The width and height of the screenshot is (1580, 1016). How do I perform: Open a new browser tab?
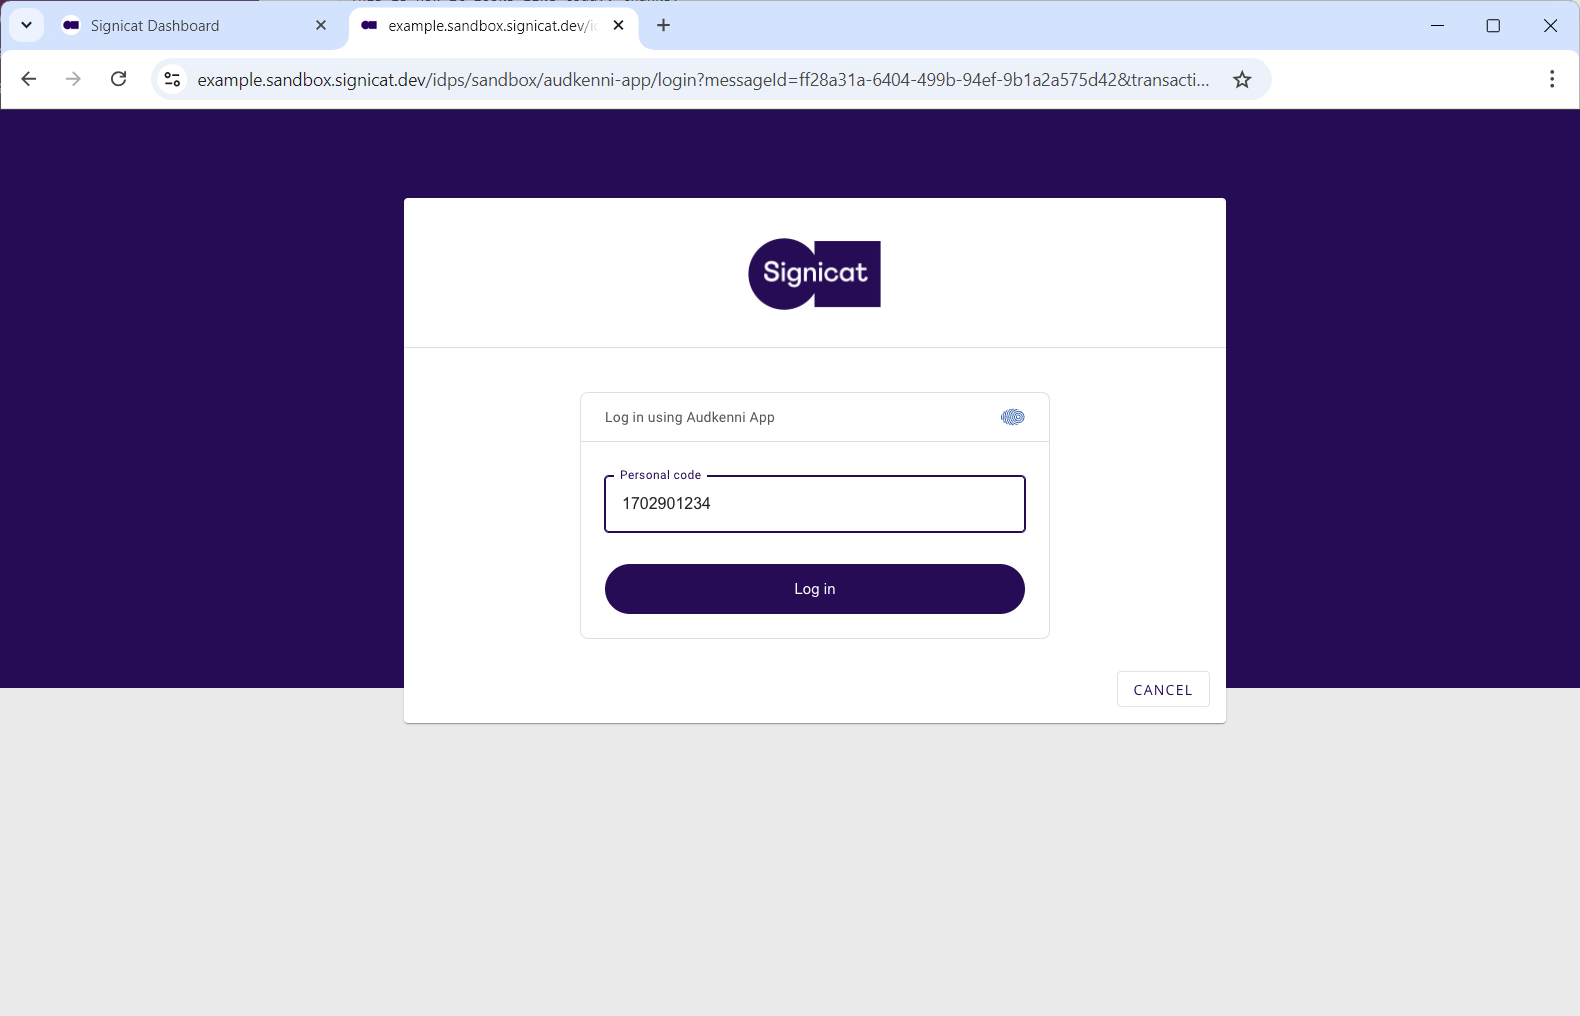tap(663, 25)
